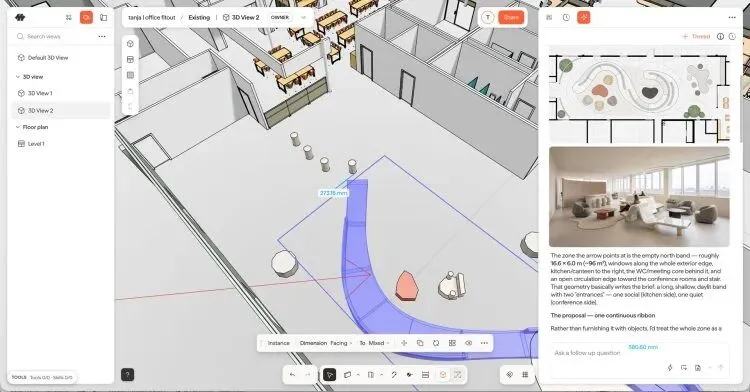This screenshot has height=392, width=750.
Task: Open the Dimension Facing dropdown
Action: [326, 343]
